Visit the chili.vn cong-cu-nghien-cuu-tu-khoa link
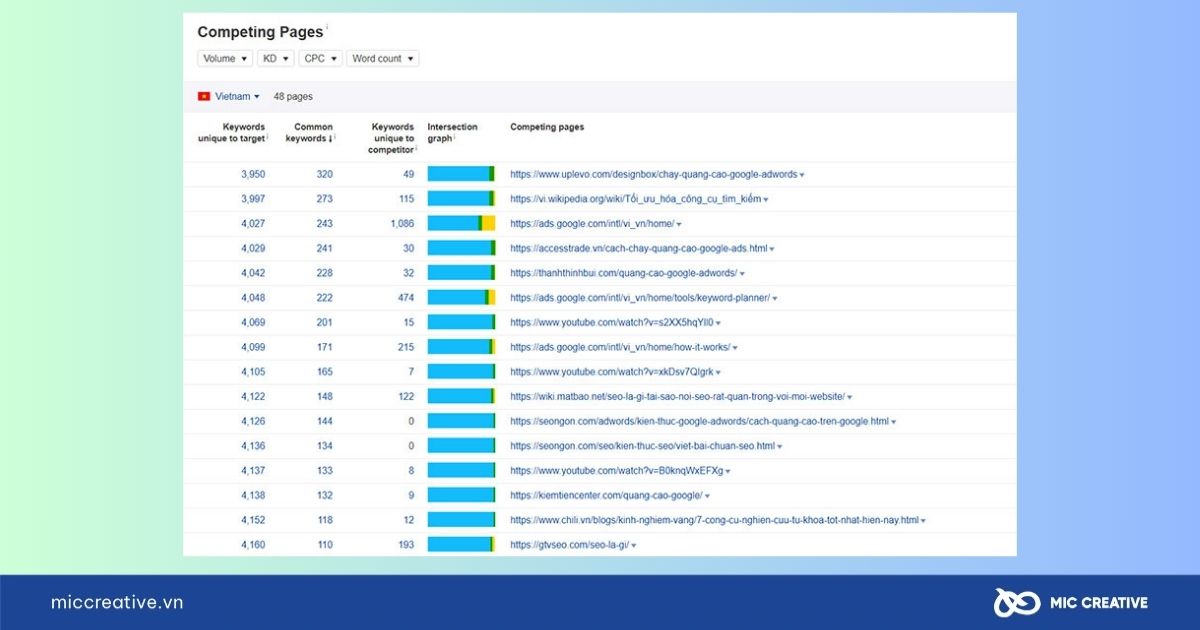Screen dimensions: 1200x630 point(714,520)
